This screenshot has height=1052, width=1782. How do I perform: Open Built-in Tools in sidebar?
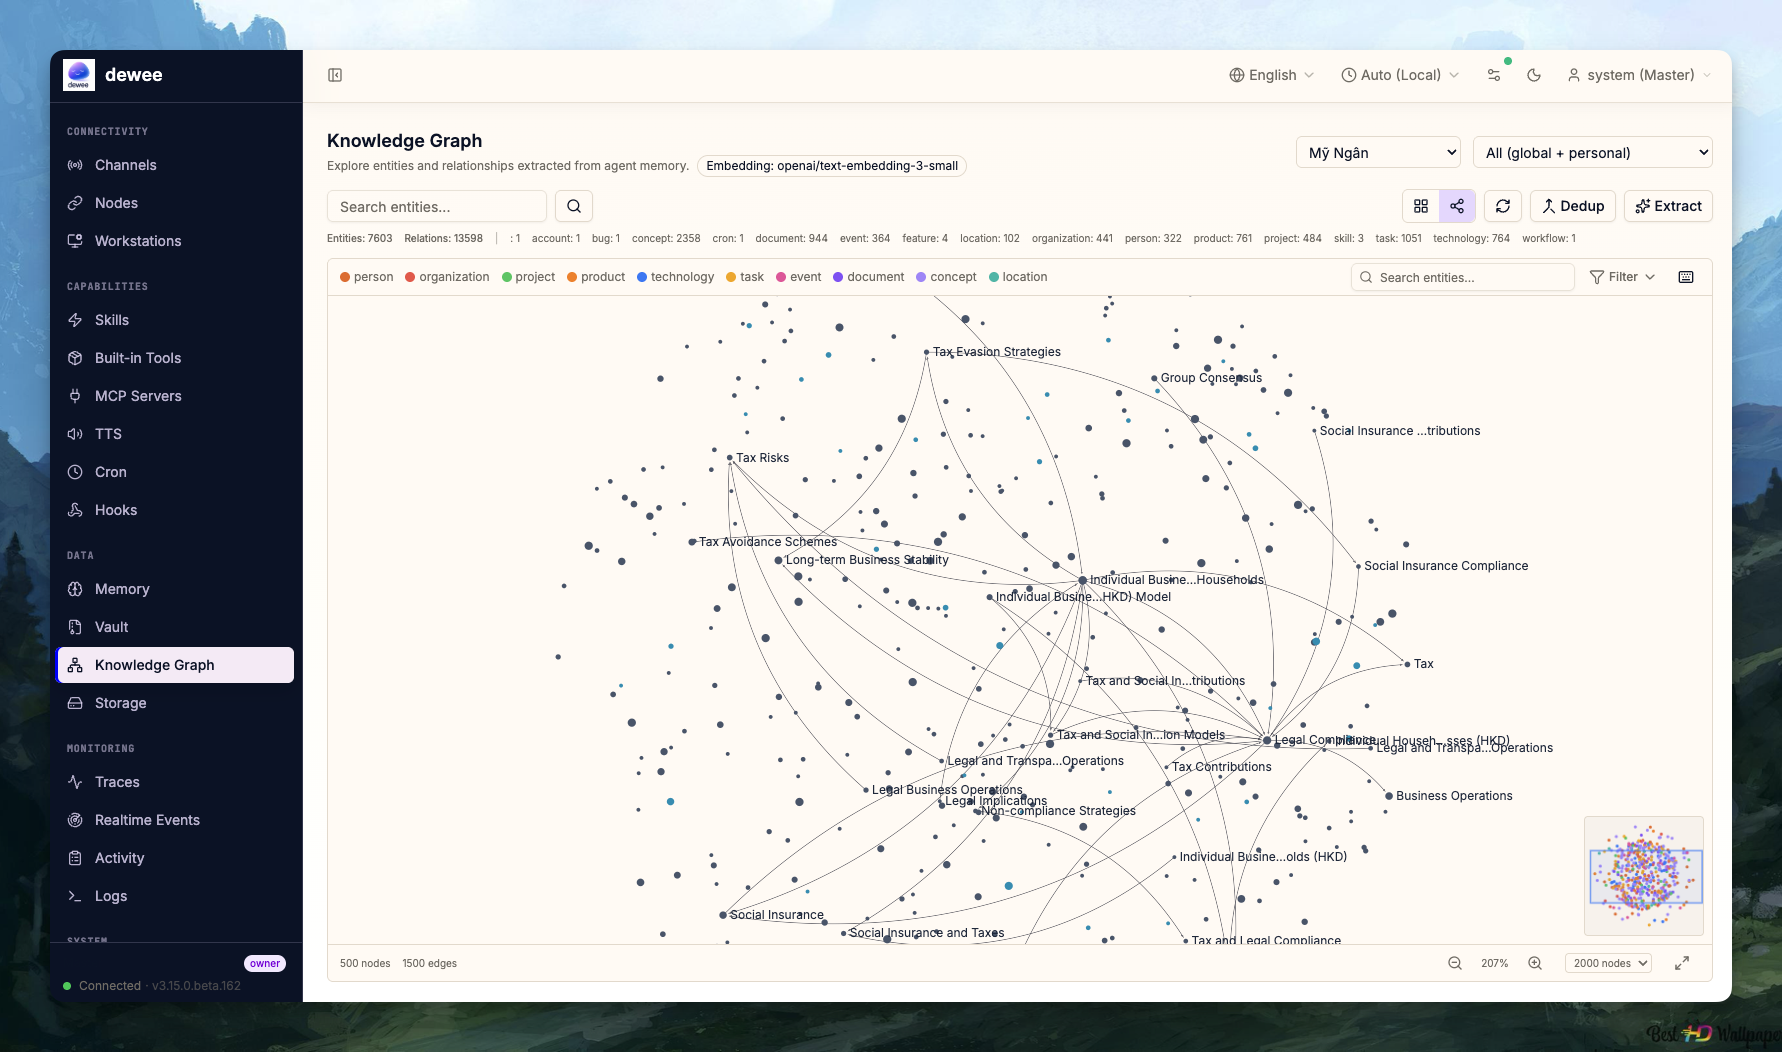click(x=176, y=358)
